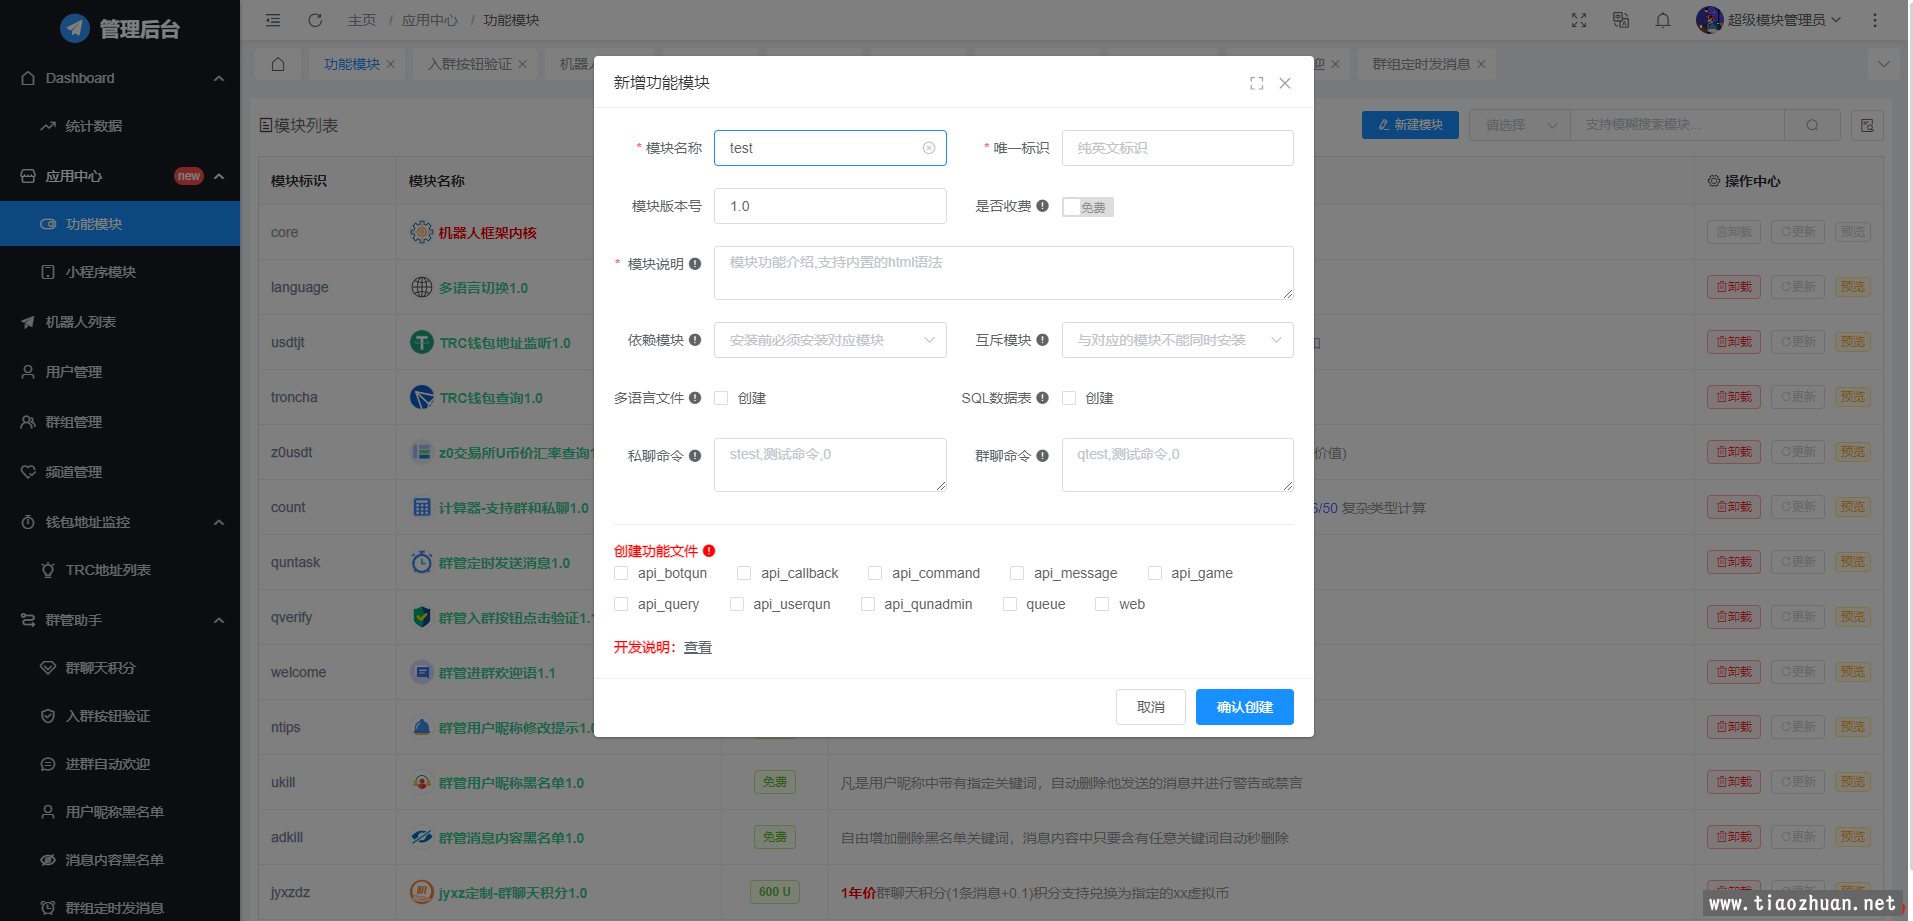Open 用户管理 in sidebar
1913x921 pixels.
pos(120,372)
